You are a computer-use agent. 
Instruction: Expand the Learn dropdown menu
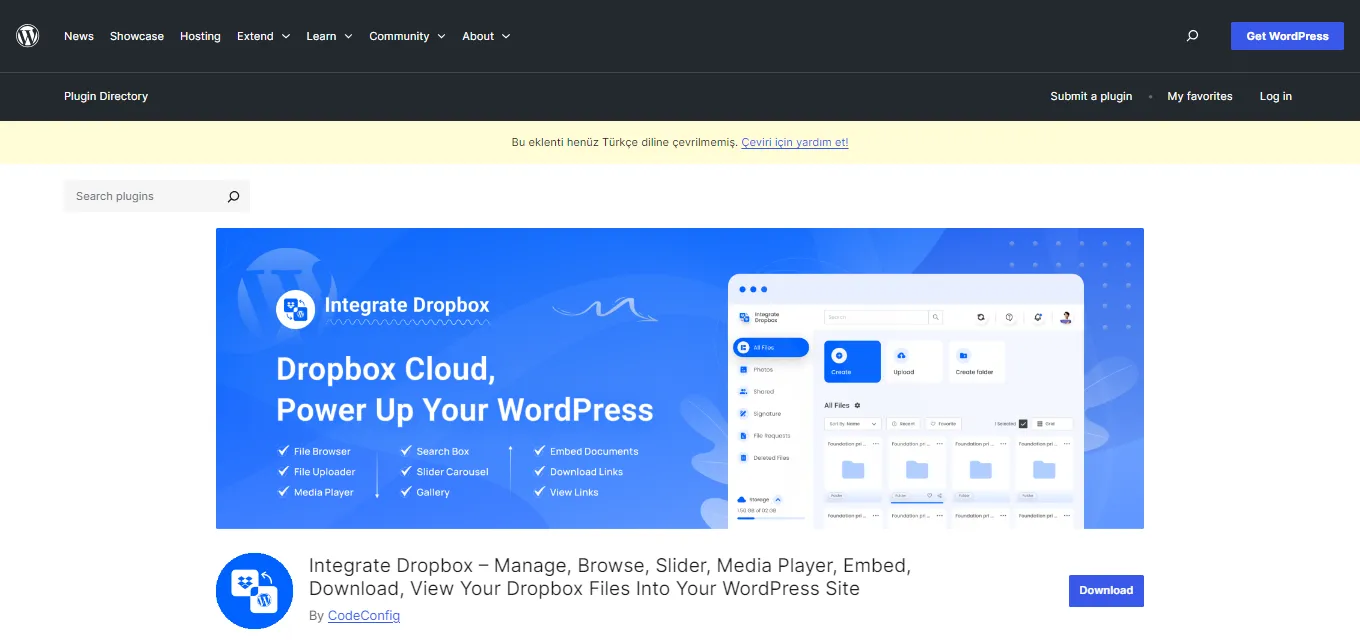[329, 36]
